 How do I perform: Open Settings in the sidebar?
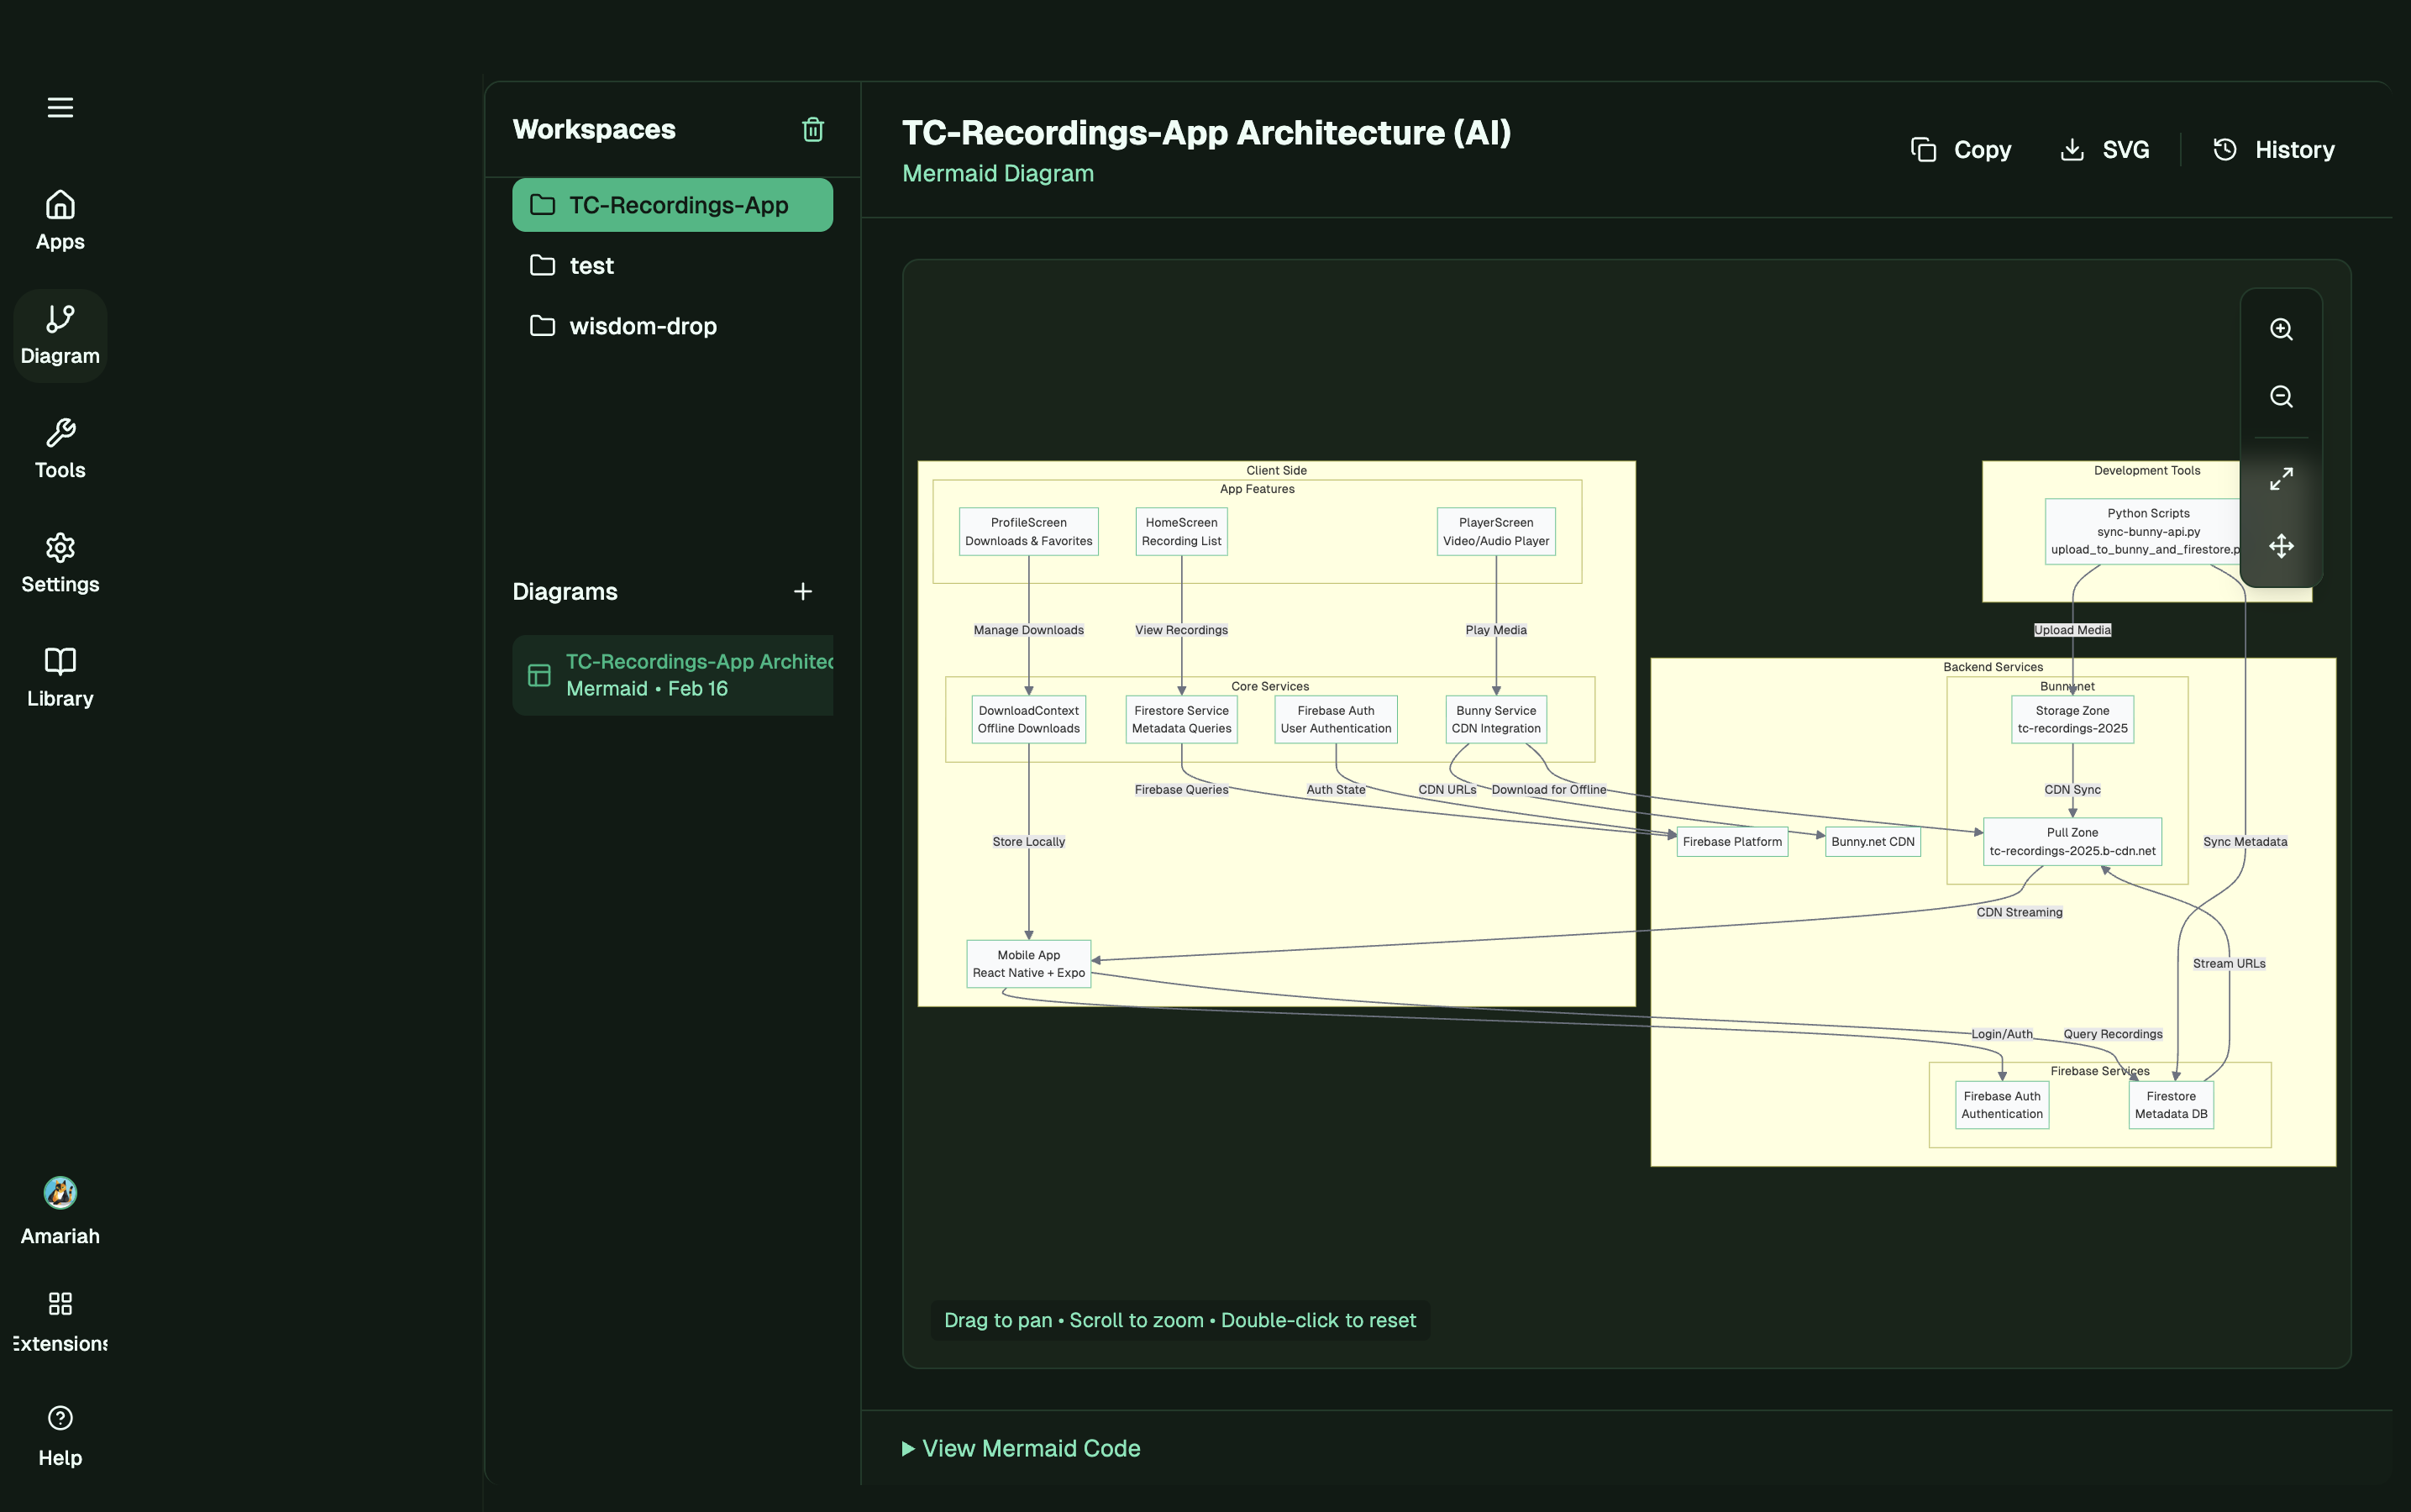click(x=60, y=563)
